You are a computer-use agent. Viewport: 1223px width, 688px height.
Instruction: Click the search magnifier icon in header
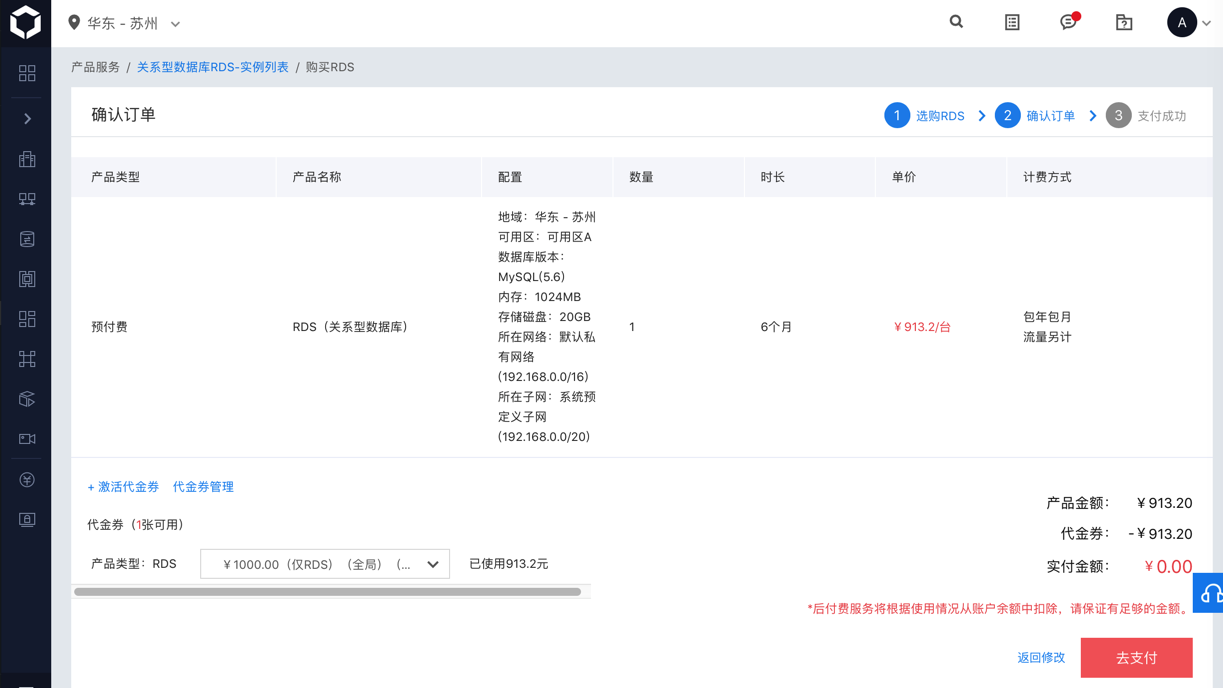click(956, 22)
